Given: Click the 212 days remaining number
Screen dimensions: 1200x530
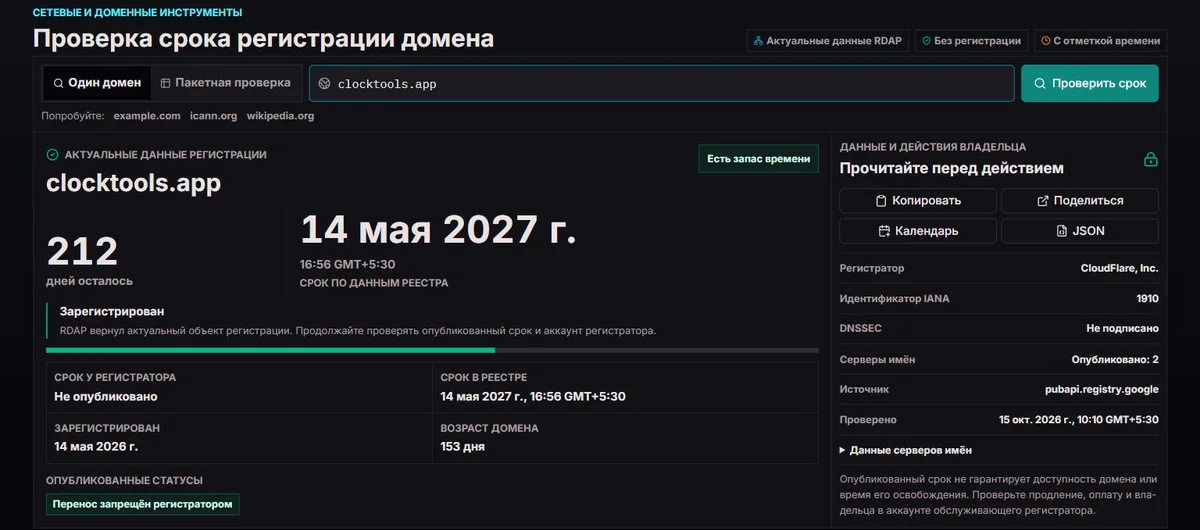Looking at the screenshot, I should pyautogui.click(x=83, y=251).
